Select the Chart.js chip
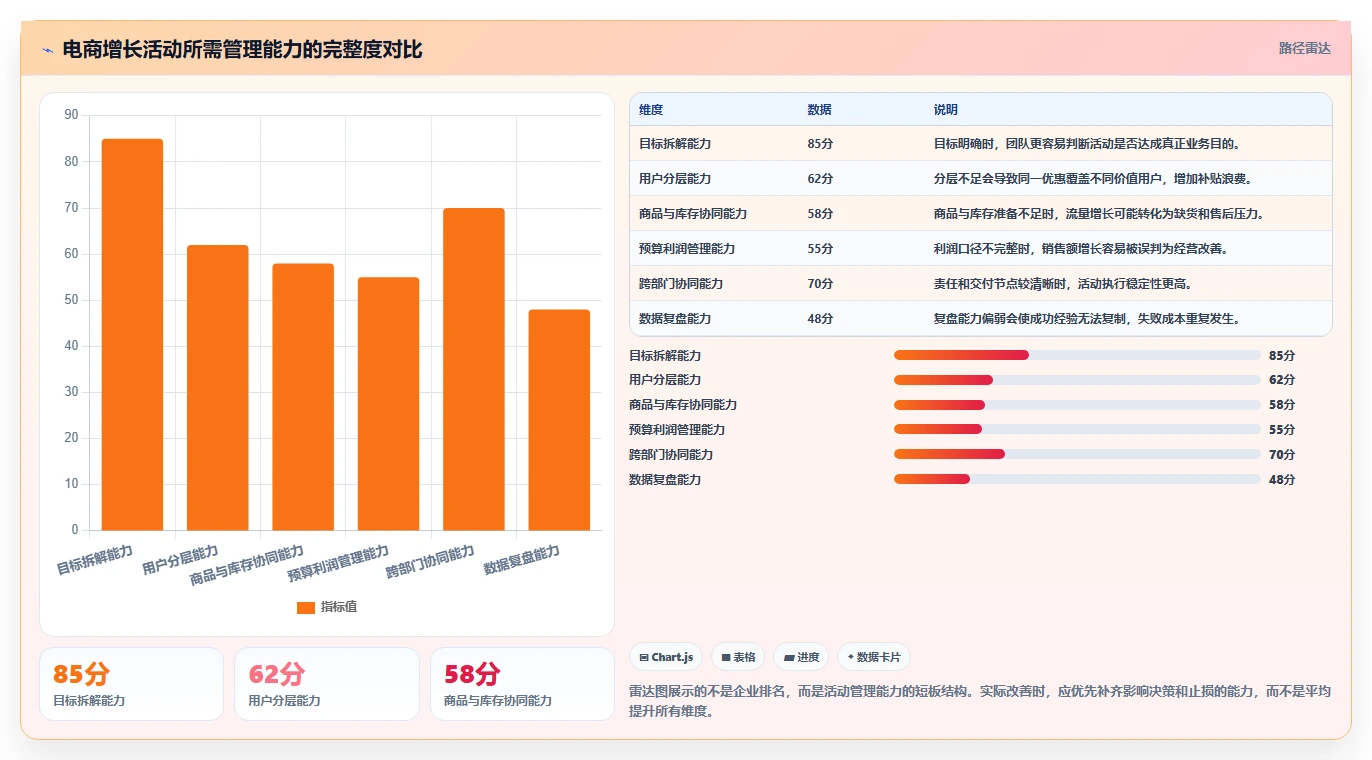1372x760 pixels. tap(666, 657)
